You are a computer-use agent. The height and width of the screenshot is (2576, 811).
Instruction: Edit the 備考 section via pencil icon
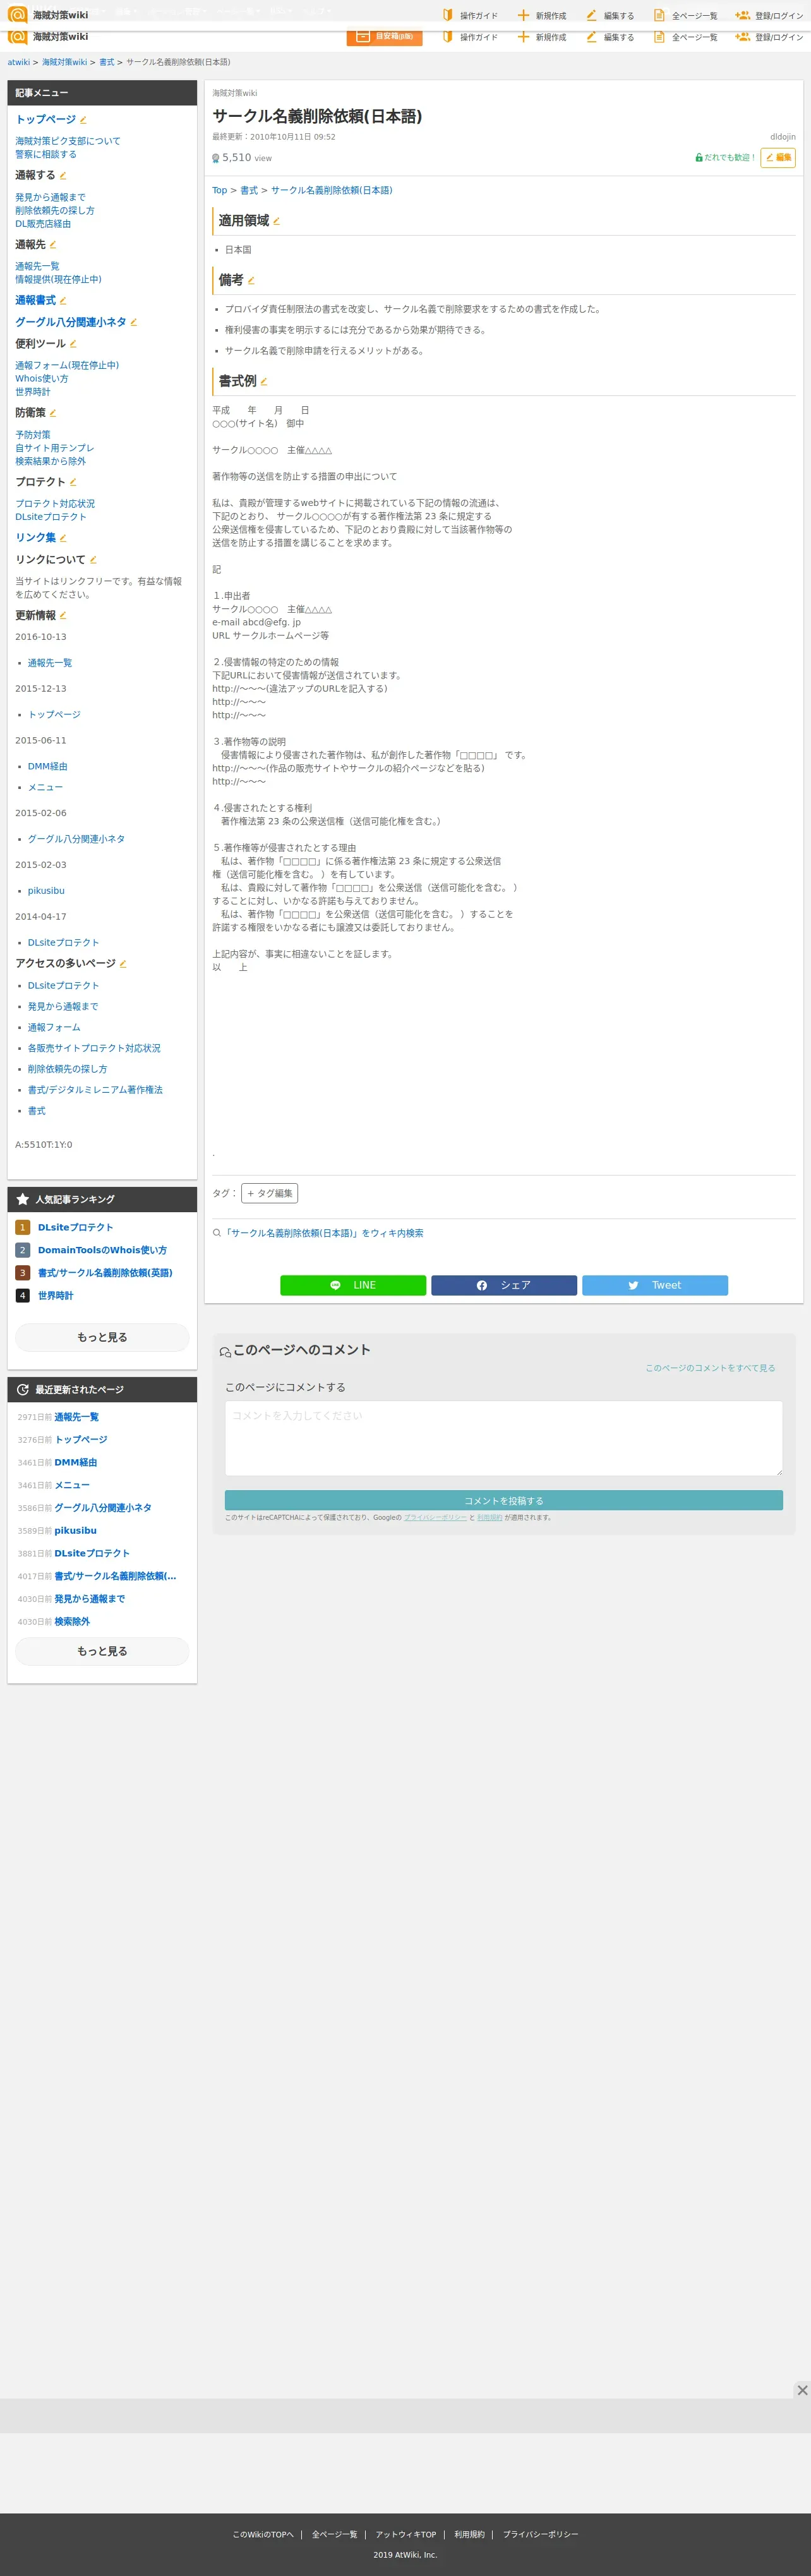point(251,281)
